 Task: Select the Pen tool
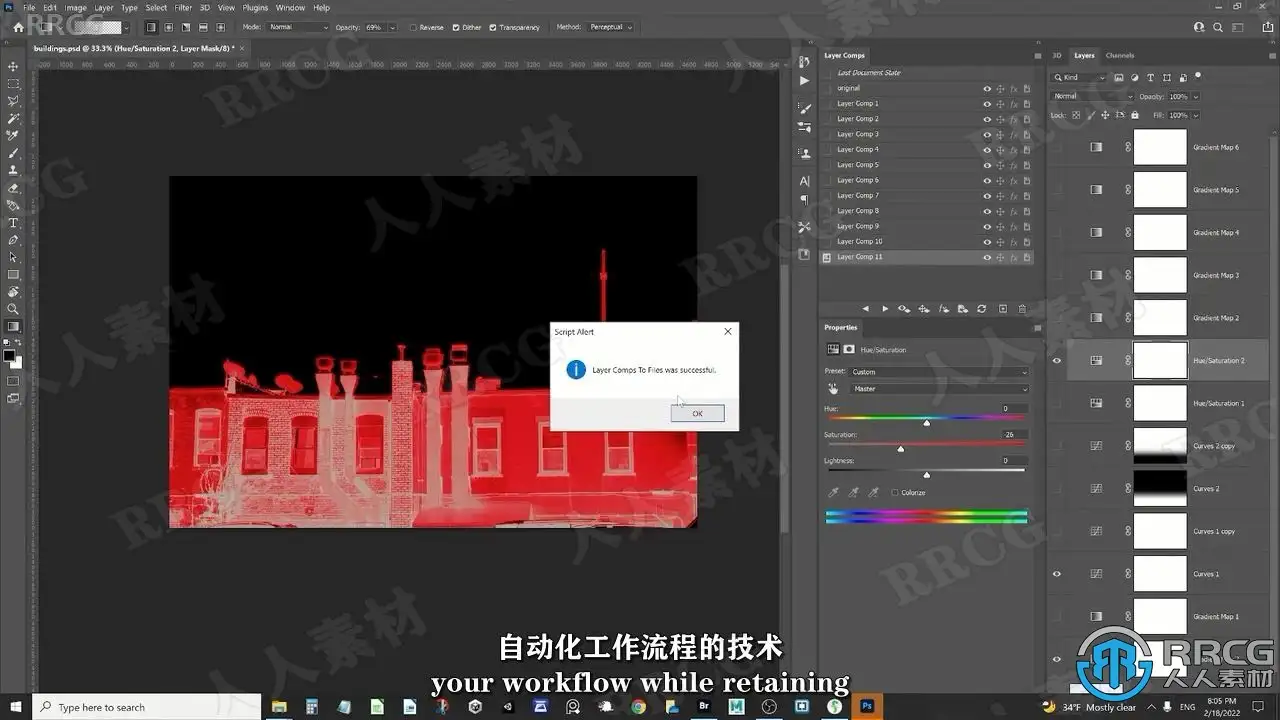(x=13, y=240)
